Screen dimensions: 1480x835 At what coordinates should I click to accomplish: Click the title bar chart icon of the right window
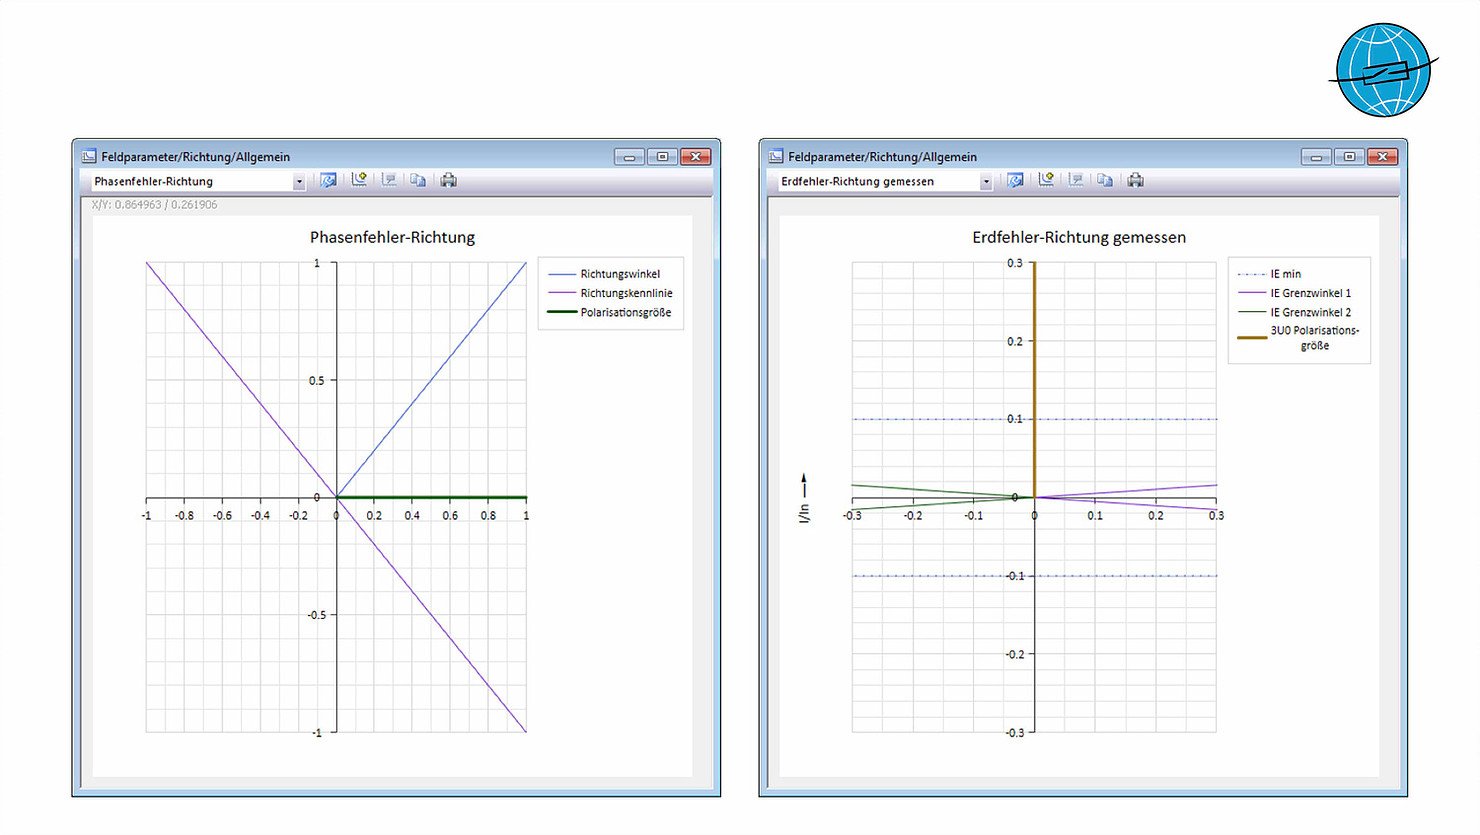[x=776, y=156]
